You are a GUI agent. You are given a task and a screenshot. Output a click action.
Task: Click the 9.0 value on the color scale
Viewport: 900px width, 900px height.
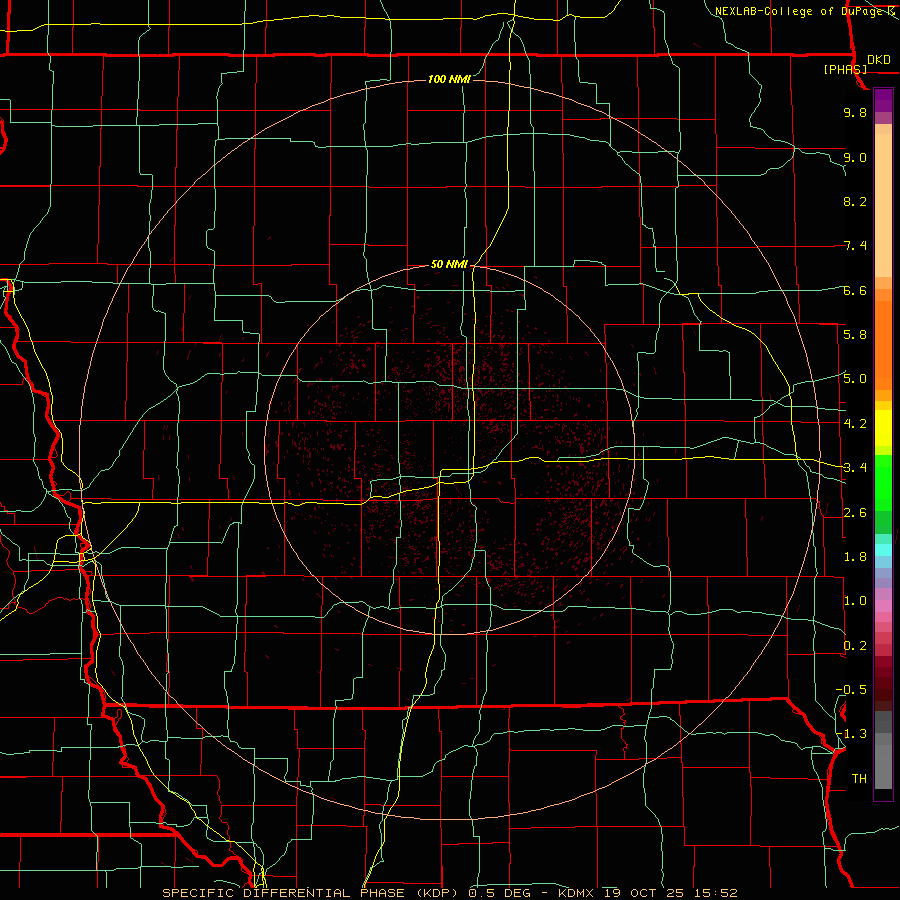855,157
